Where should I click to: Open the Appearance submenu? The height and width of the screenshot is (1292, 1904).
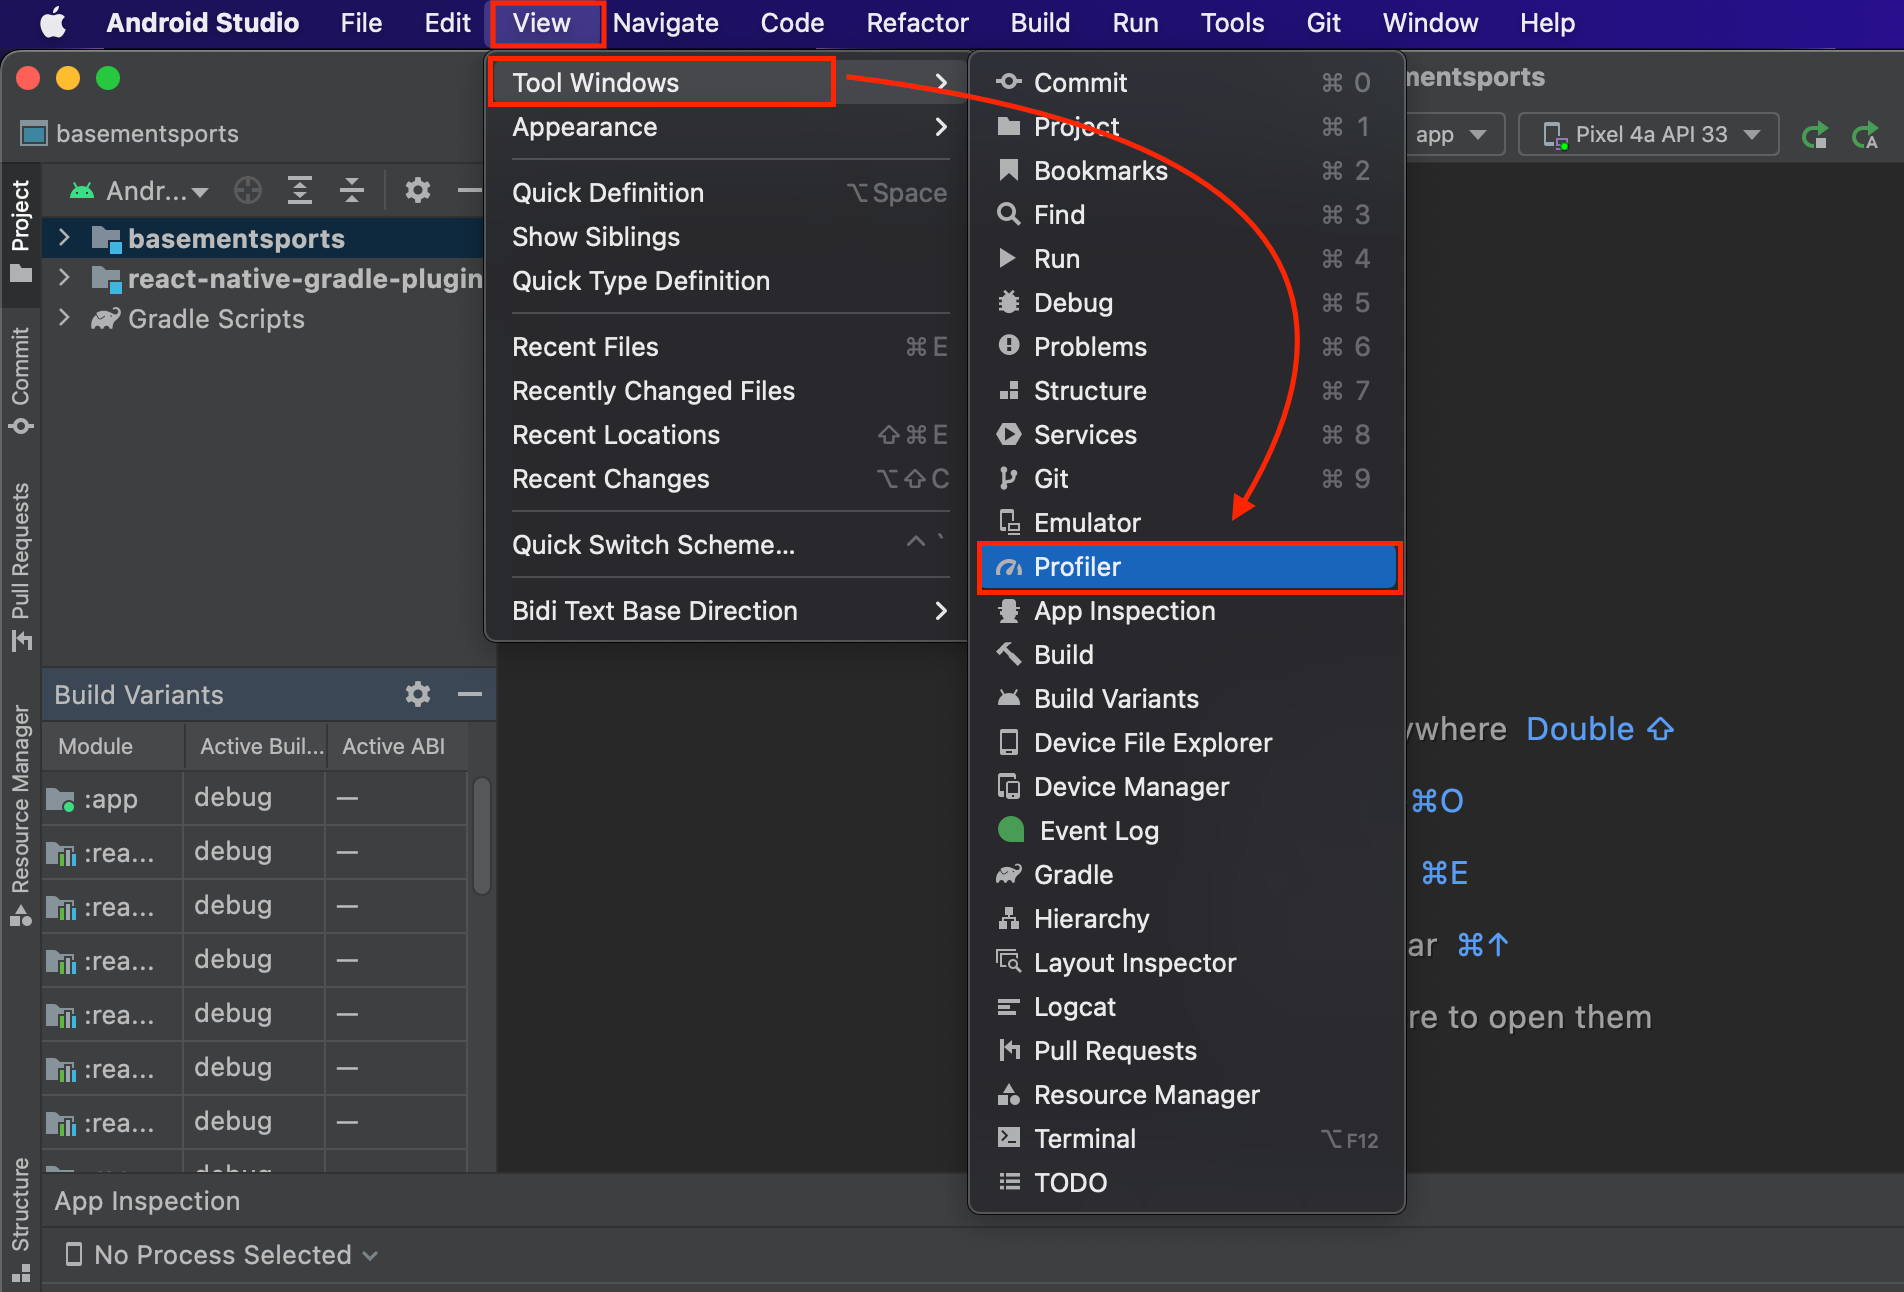728,127
